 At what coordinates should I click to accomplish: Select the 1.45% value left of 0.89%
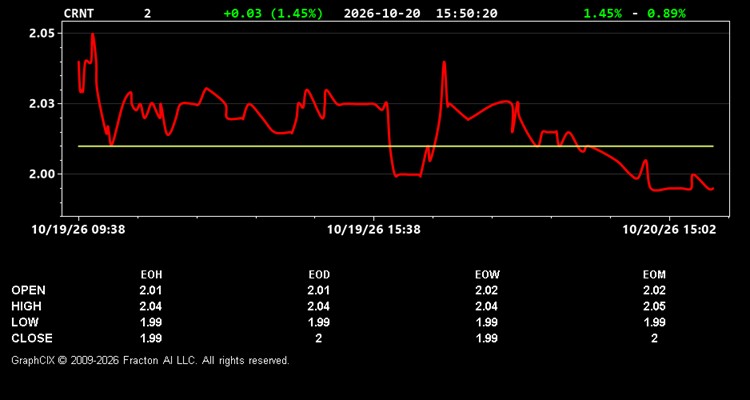click(603, 13)
